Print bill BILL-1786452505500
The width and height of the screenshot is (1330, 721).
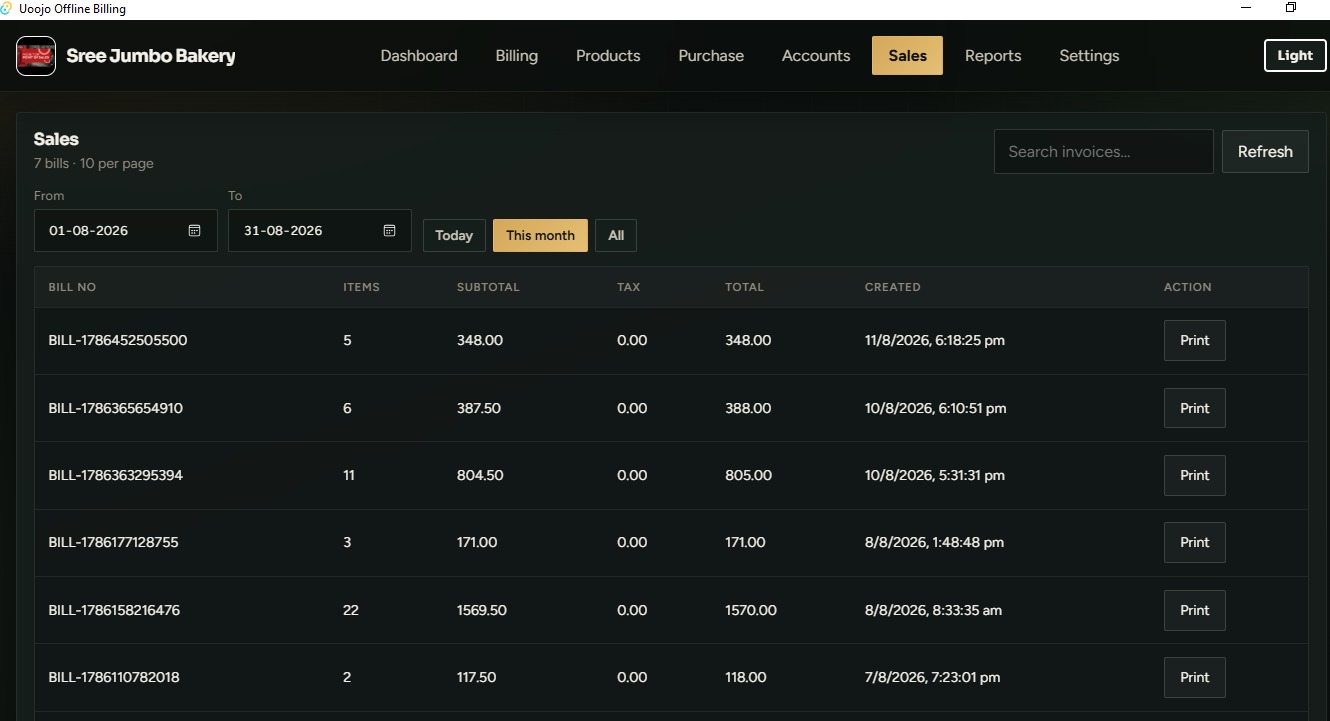(x=1195, y=341)
